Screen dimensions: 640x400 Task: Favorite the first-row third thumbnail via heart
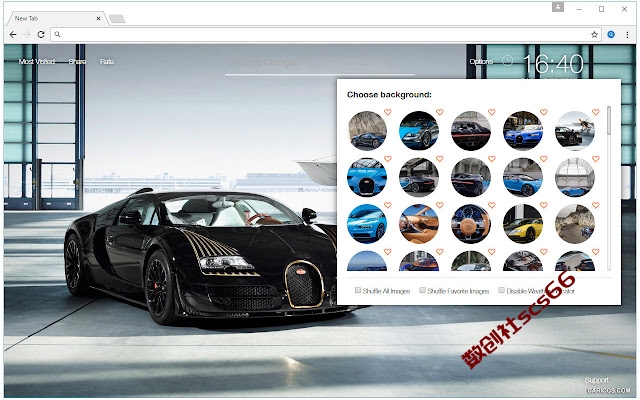click(491, 112)
